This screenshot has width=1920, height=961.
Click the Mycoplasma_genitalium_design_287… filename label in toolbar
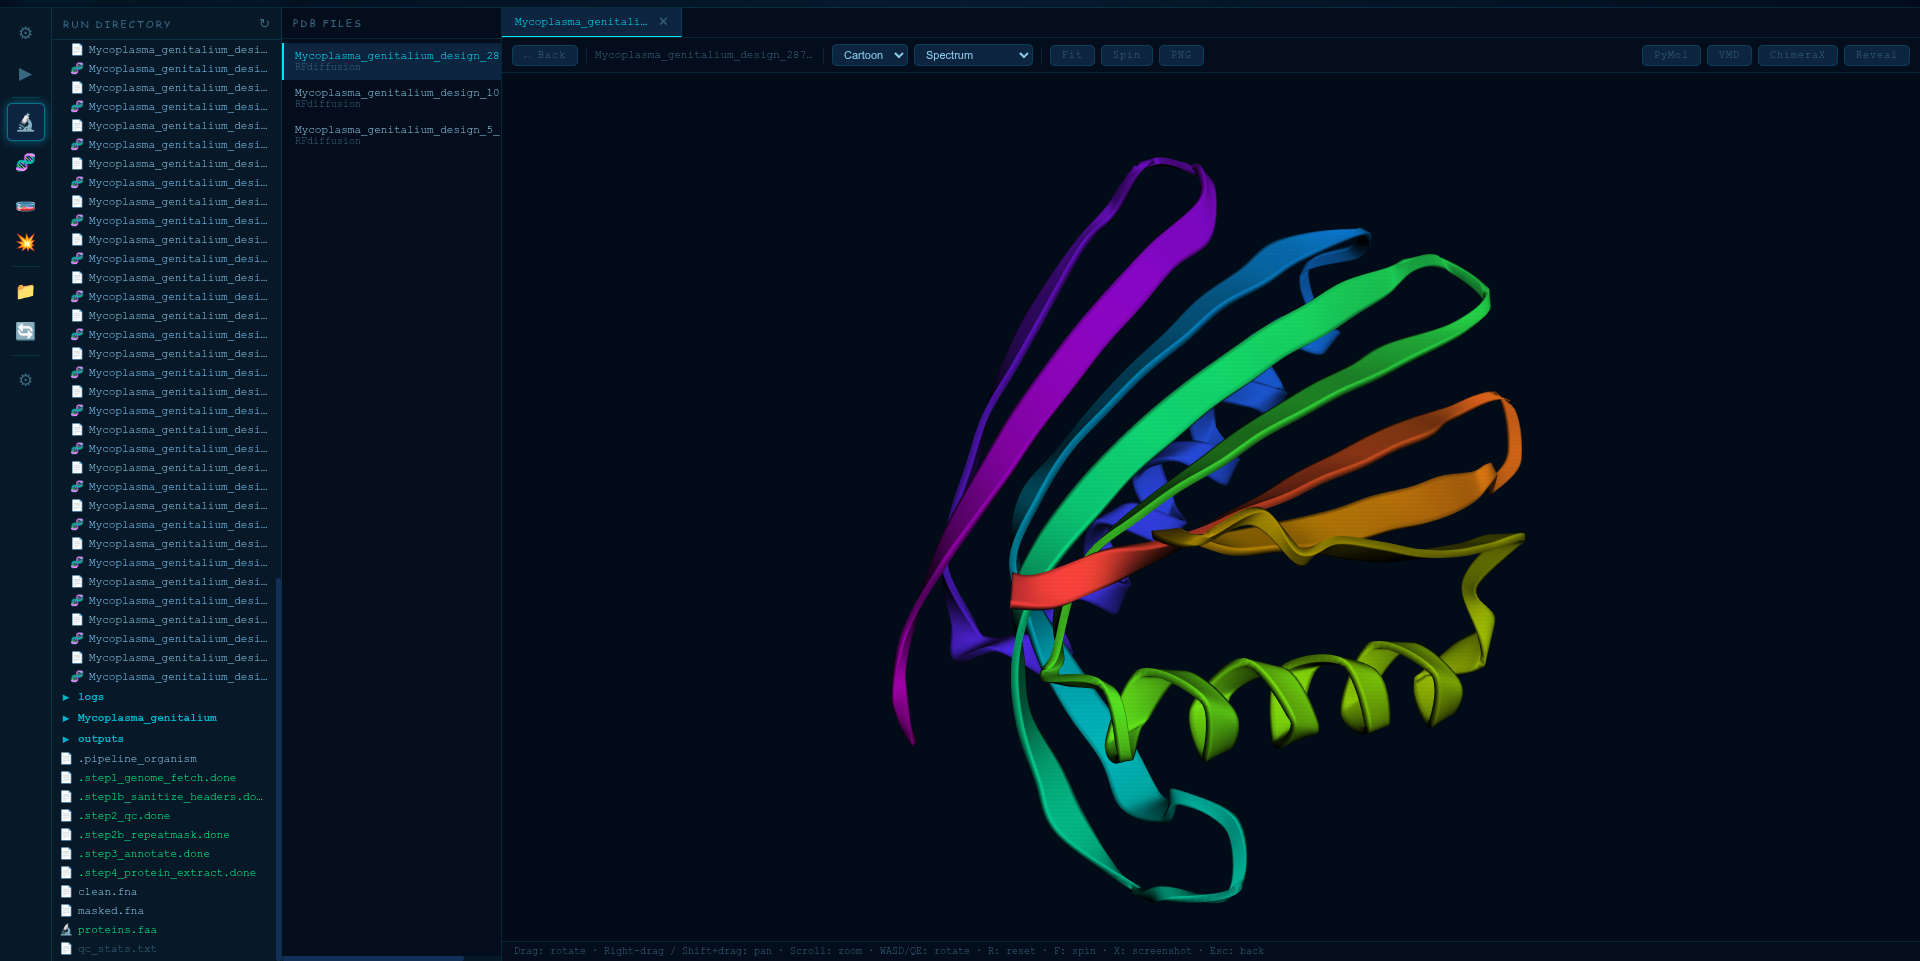tap(704, 55)
